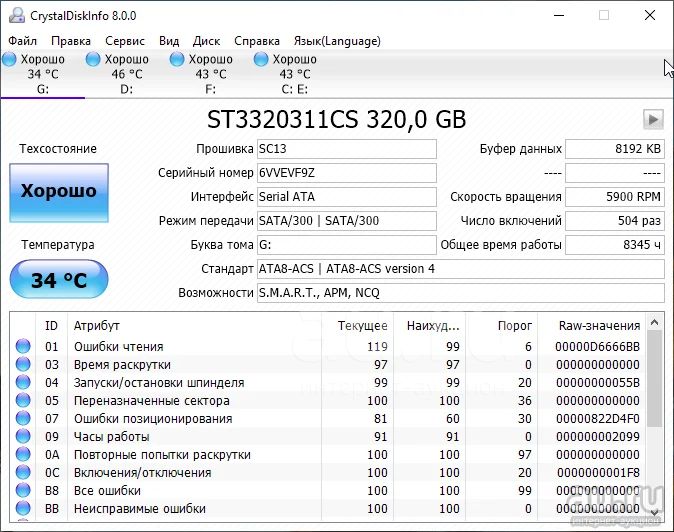Viewport: 674px width, 532px height.
Task: Click raw value 00000000055B
Action: pos(597,382)
